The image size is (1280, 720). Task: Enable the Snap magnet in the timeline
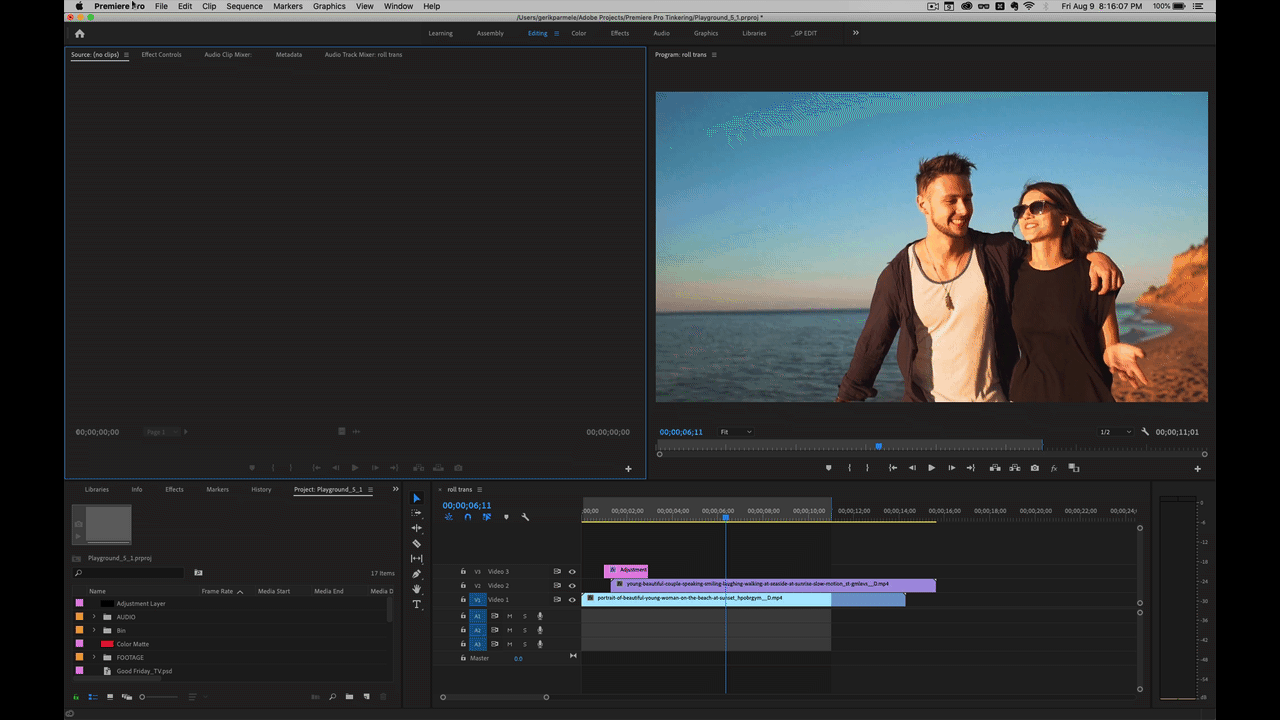467,517
